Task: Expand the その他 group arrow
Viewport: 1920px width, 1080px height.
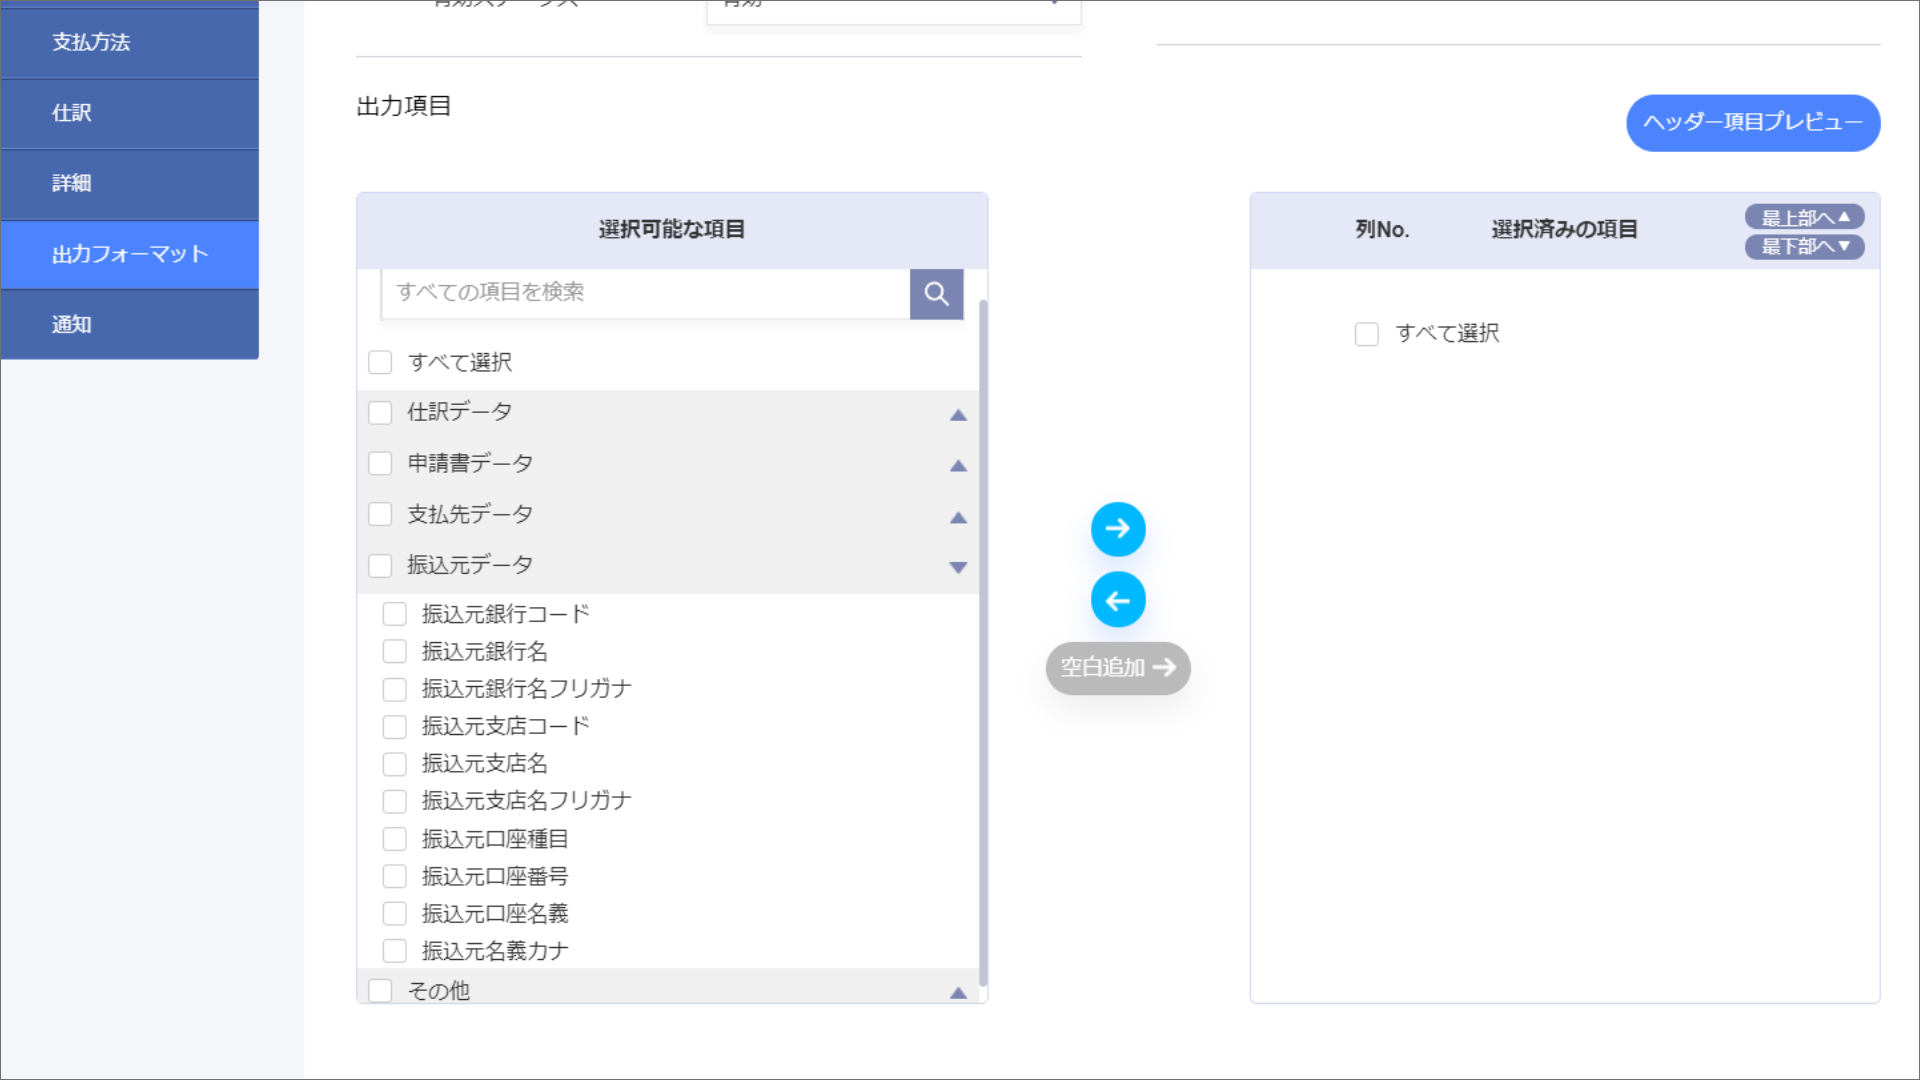Action: click(958, 992)
